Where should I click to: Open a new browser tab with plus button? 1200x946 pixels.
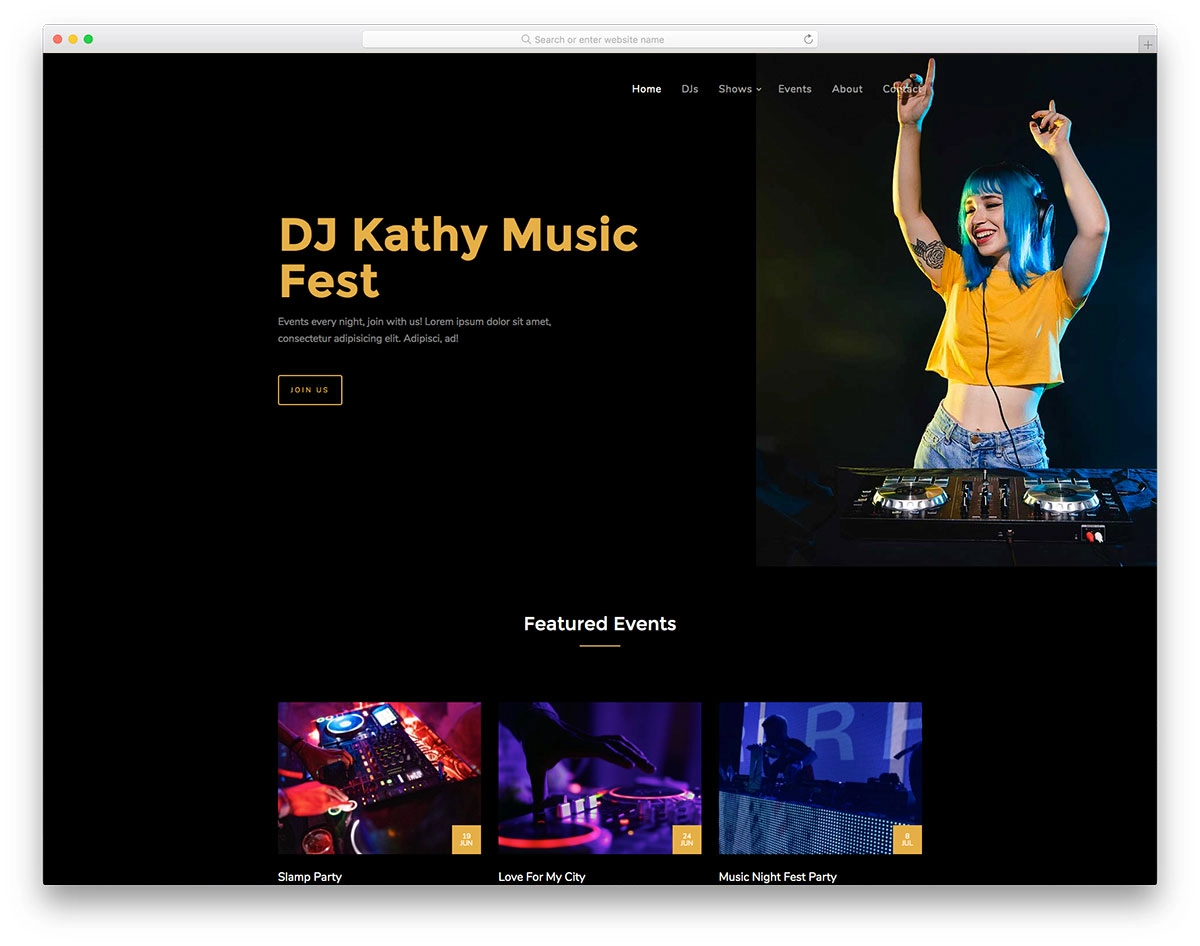tap(1147, 45)
